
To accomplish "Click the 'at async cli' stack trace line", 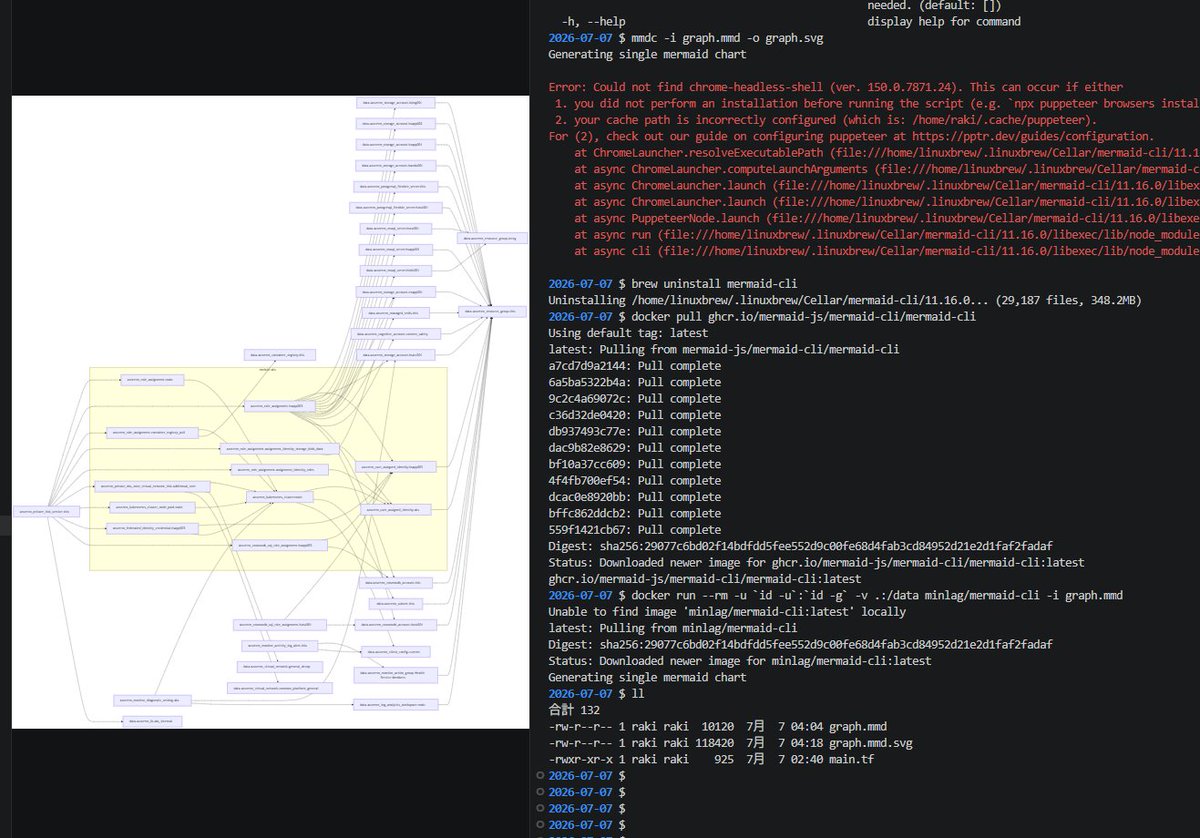I will (886, 251).
